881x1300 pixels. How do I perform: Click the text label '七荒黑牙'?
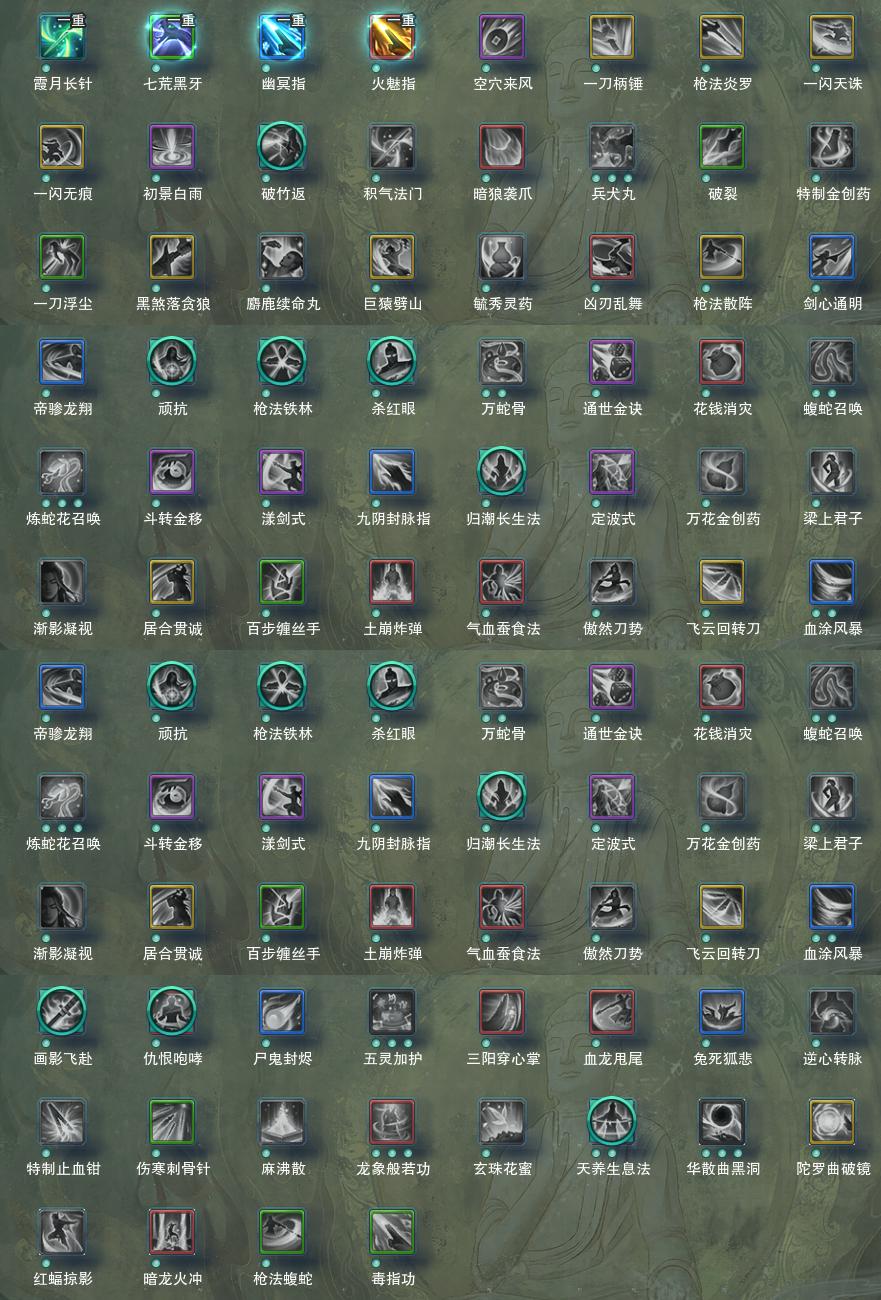tap(173, 84)
